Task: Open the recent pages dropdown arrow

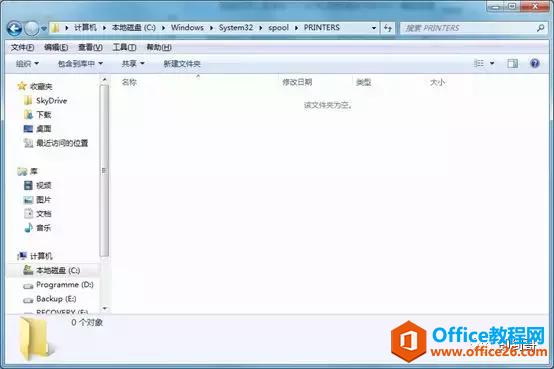Action: click(x=44, y=29)
